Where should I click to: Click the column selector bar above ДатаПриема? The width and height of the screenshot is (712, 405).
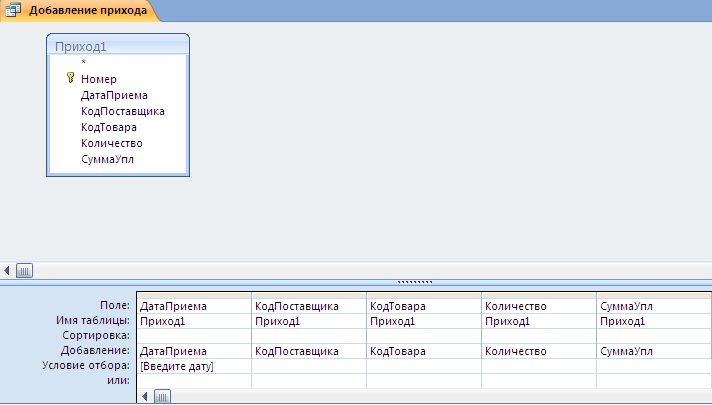click(194, 295)
